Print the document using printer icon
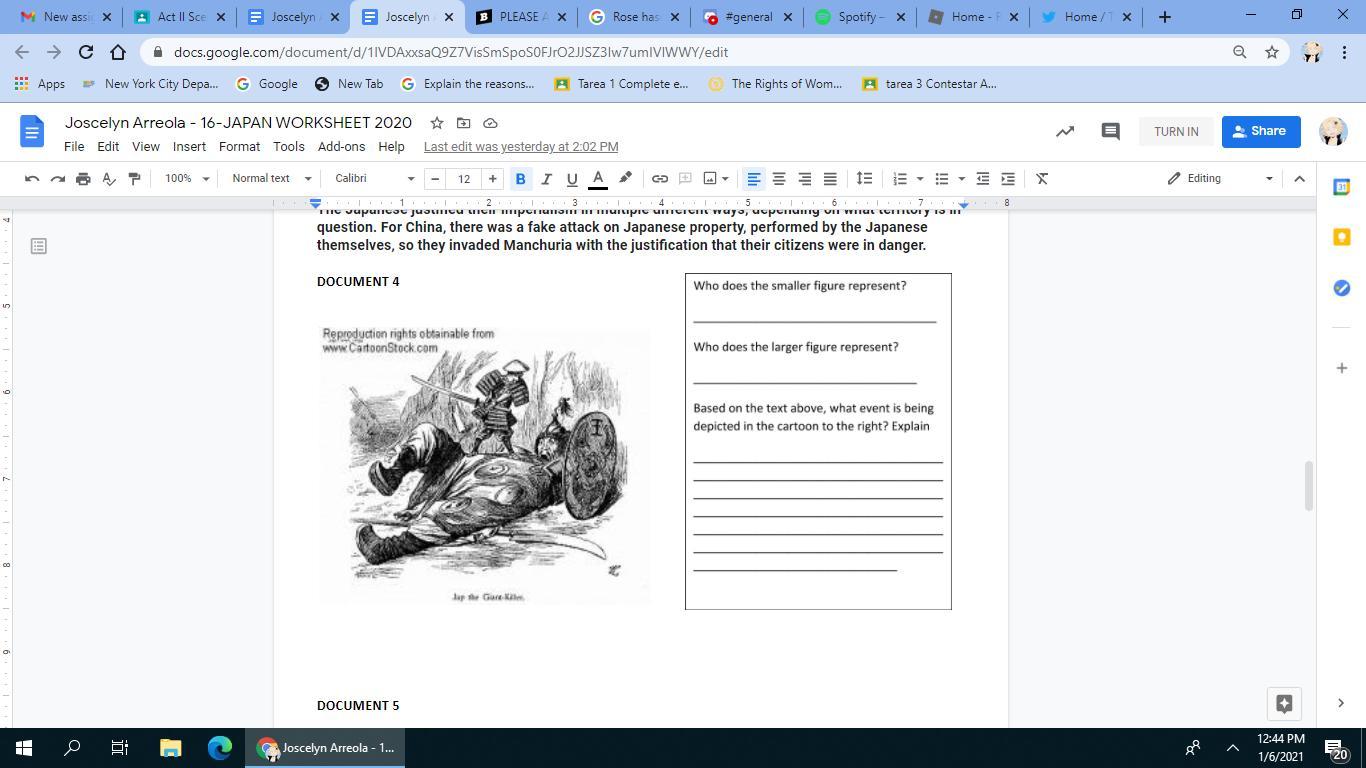The image size is (1366, 768). click(83, 178)
